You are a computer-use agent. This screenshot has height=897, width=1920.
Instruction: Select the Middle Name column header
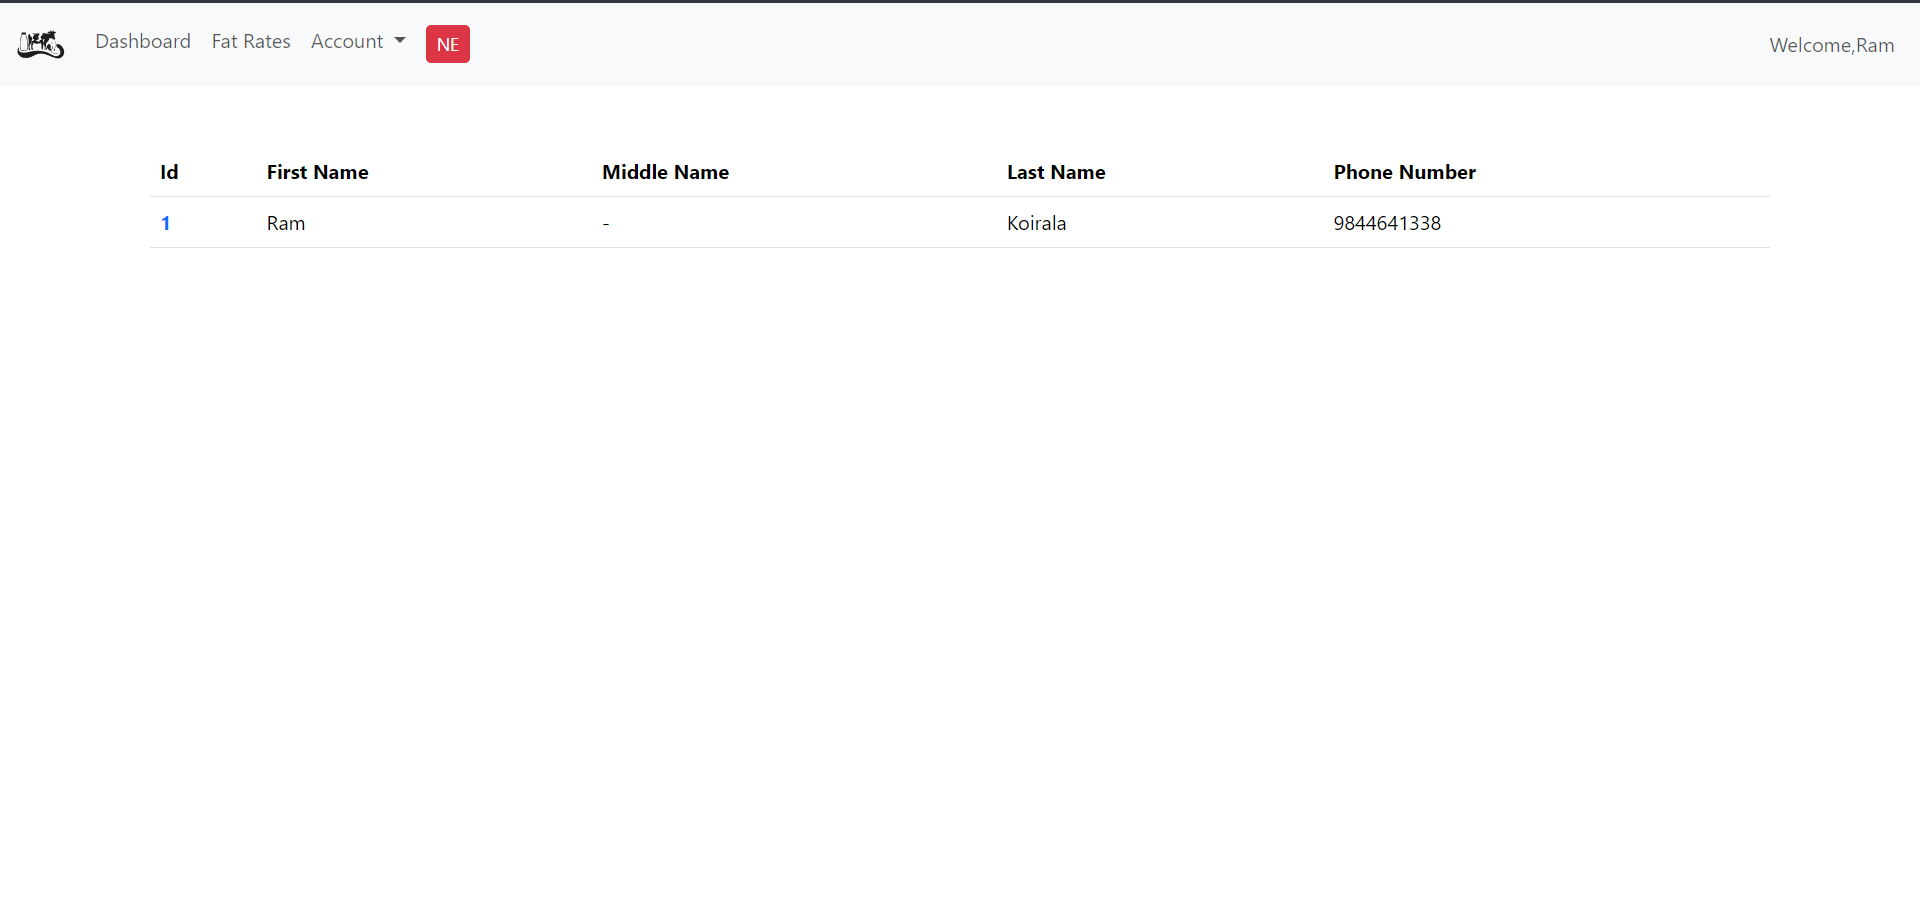coord(666,172)
